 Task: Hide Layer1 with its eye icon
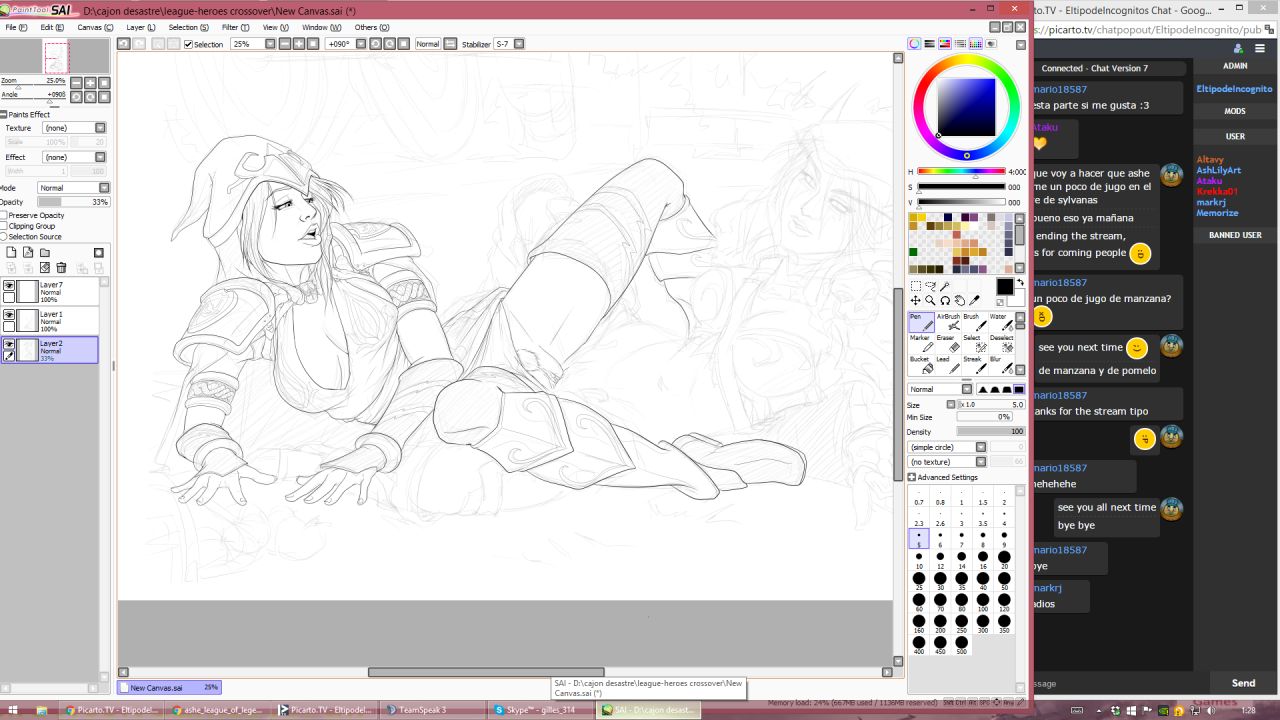9,315
